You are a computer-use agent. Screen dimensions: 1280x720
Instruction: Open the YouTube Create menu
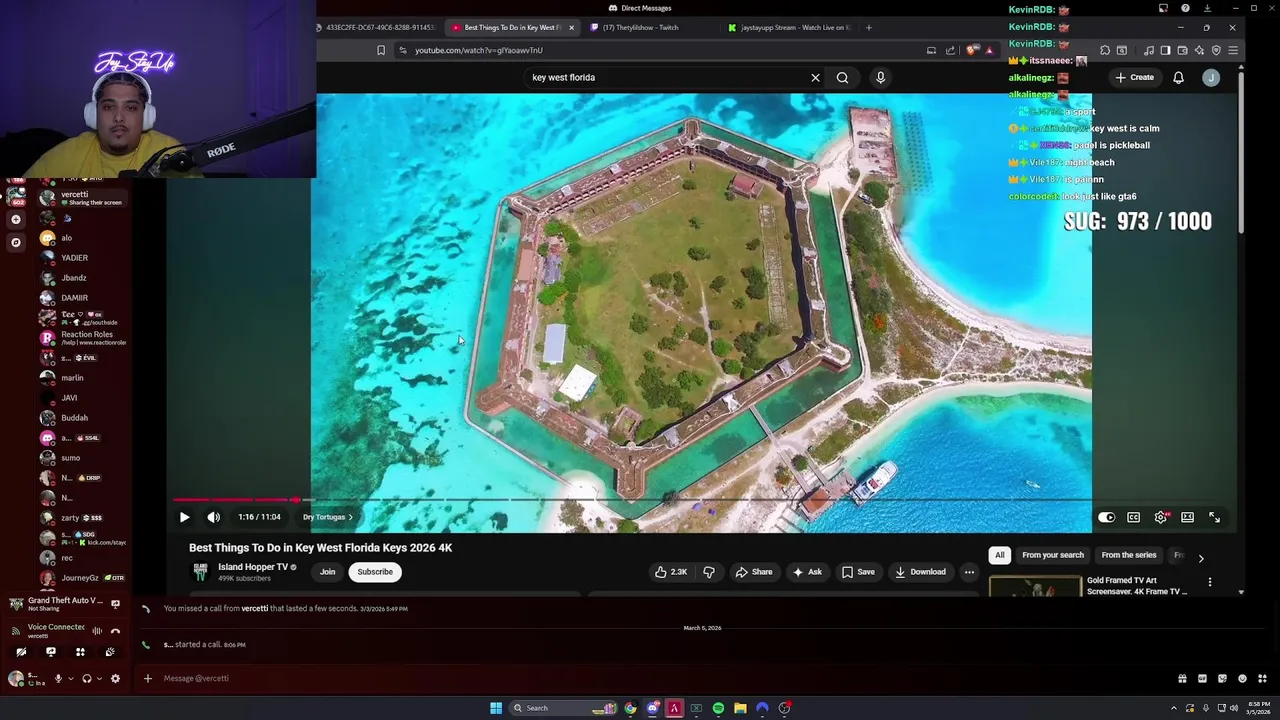[1134, 77]
